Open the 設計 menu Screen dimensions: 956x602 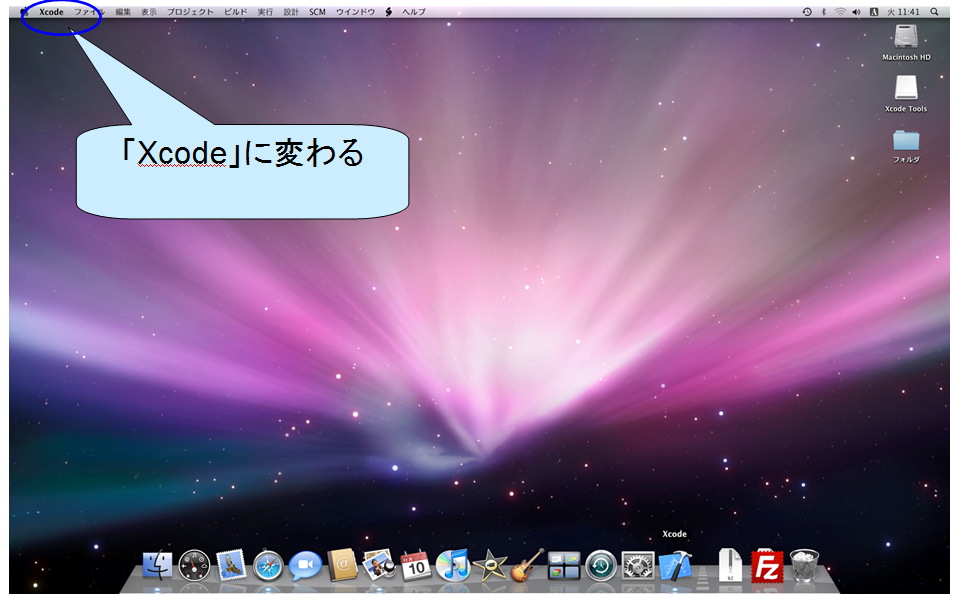tap(291, 12)
